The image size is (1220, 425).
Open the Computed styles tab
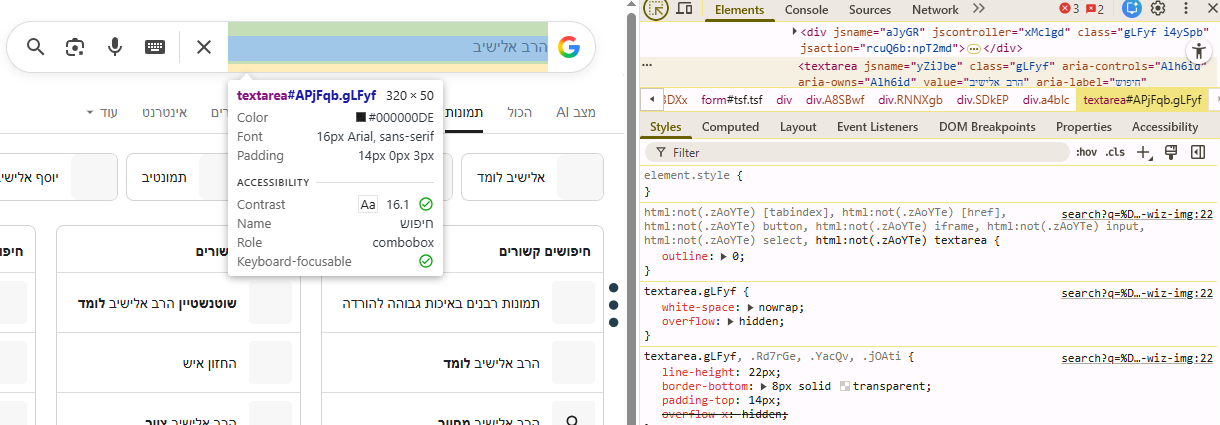tap(730, 127)
